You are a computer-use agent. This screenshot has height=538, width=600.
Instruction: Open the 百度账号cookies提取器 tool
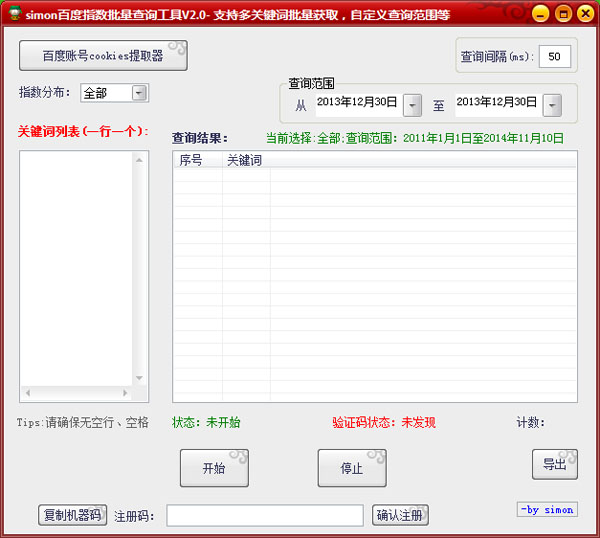tap(103, 56)
